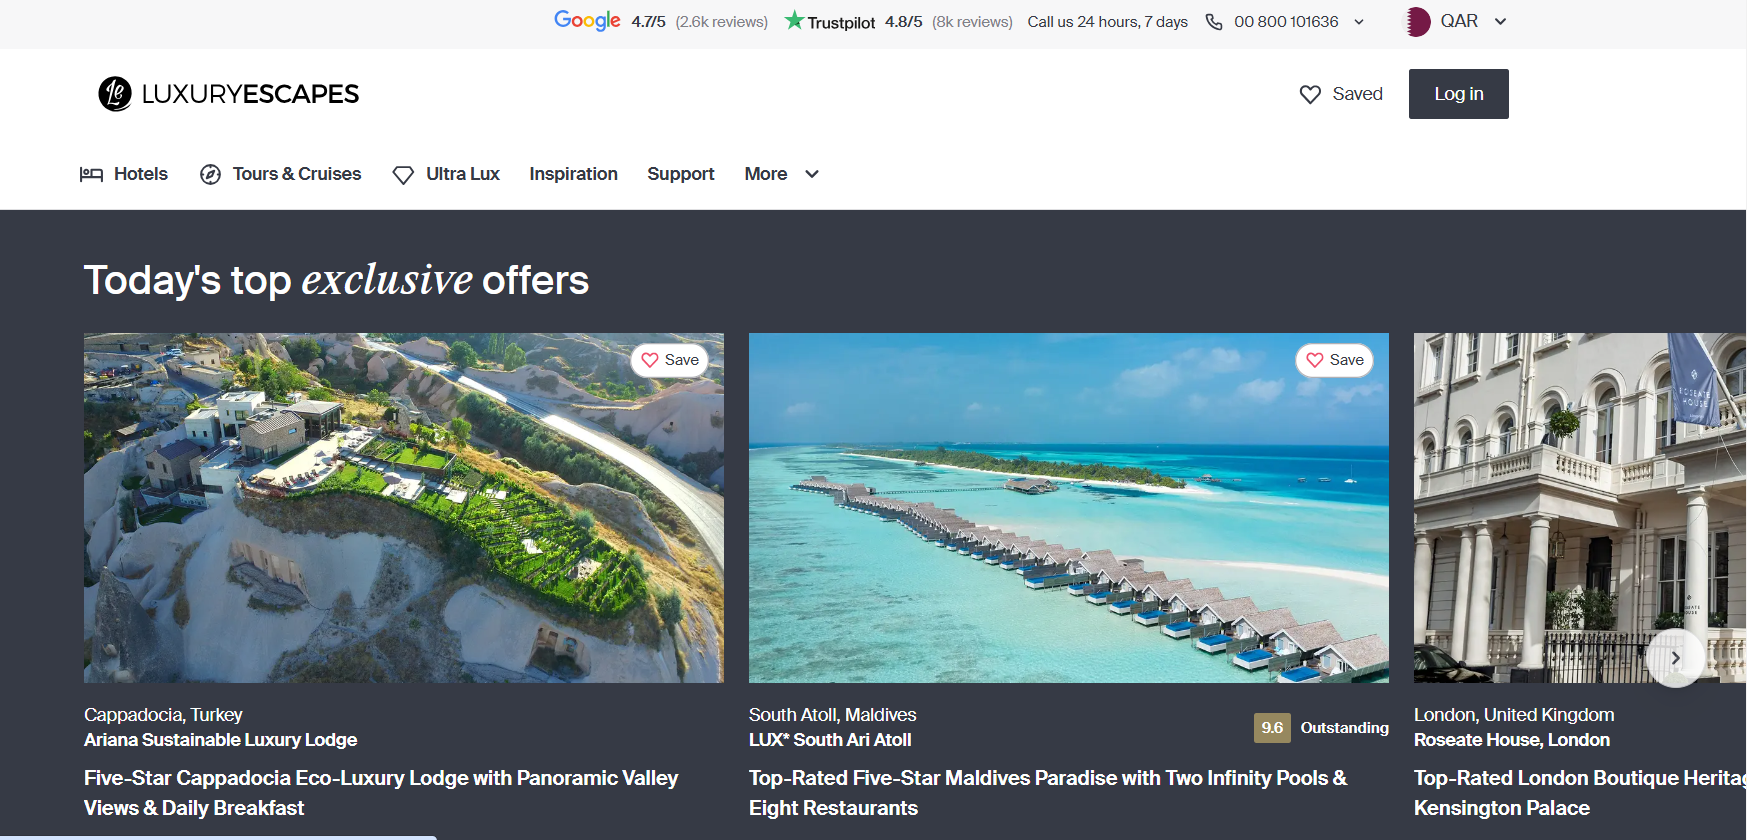Save the LUX* South Ari Atoll offer

click(x=1335, y=360)
